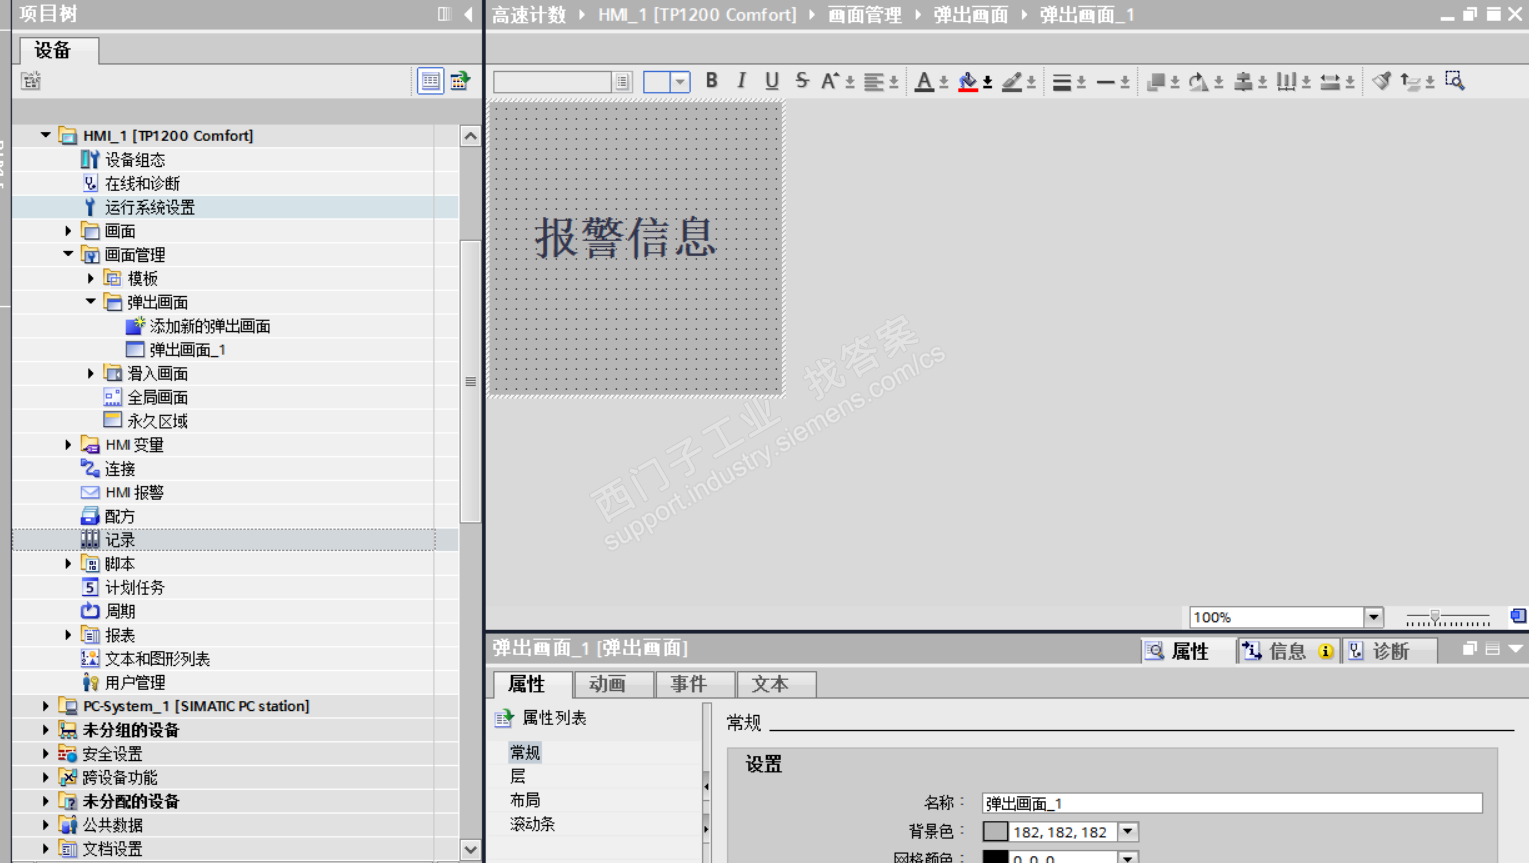Open 添加新的弹出画面 in the tree
The image size is (1529, 863).
210,326
